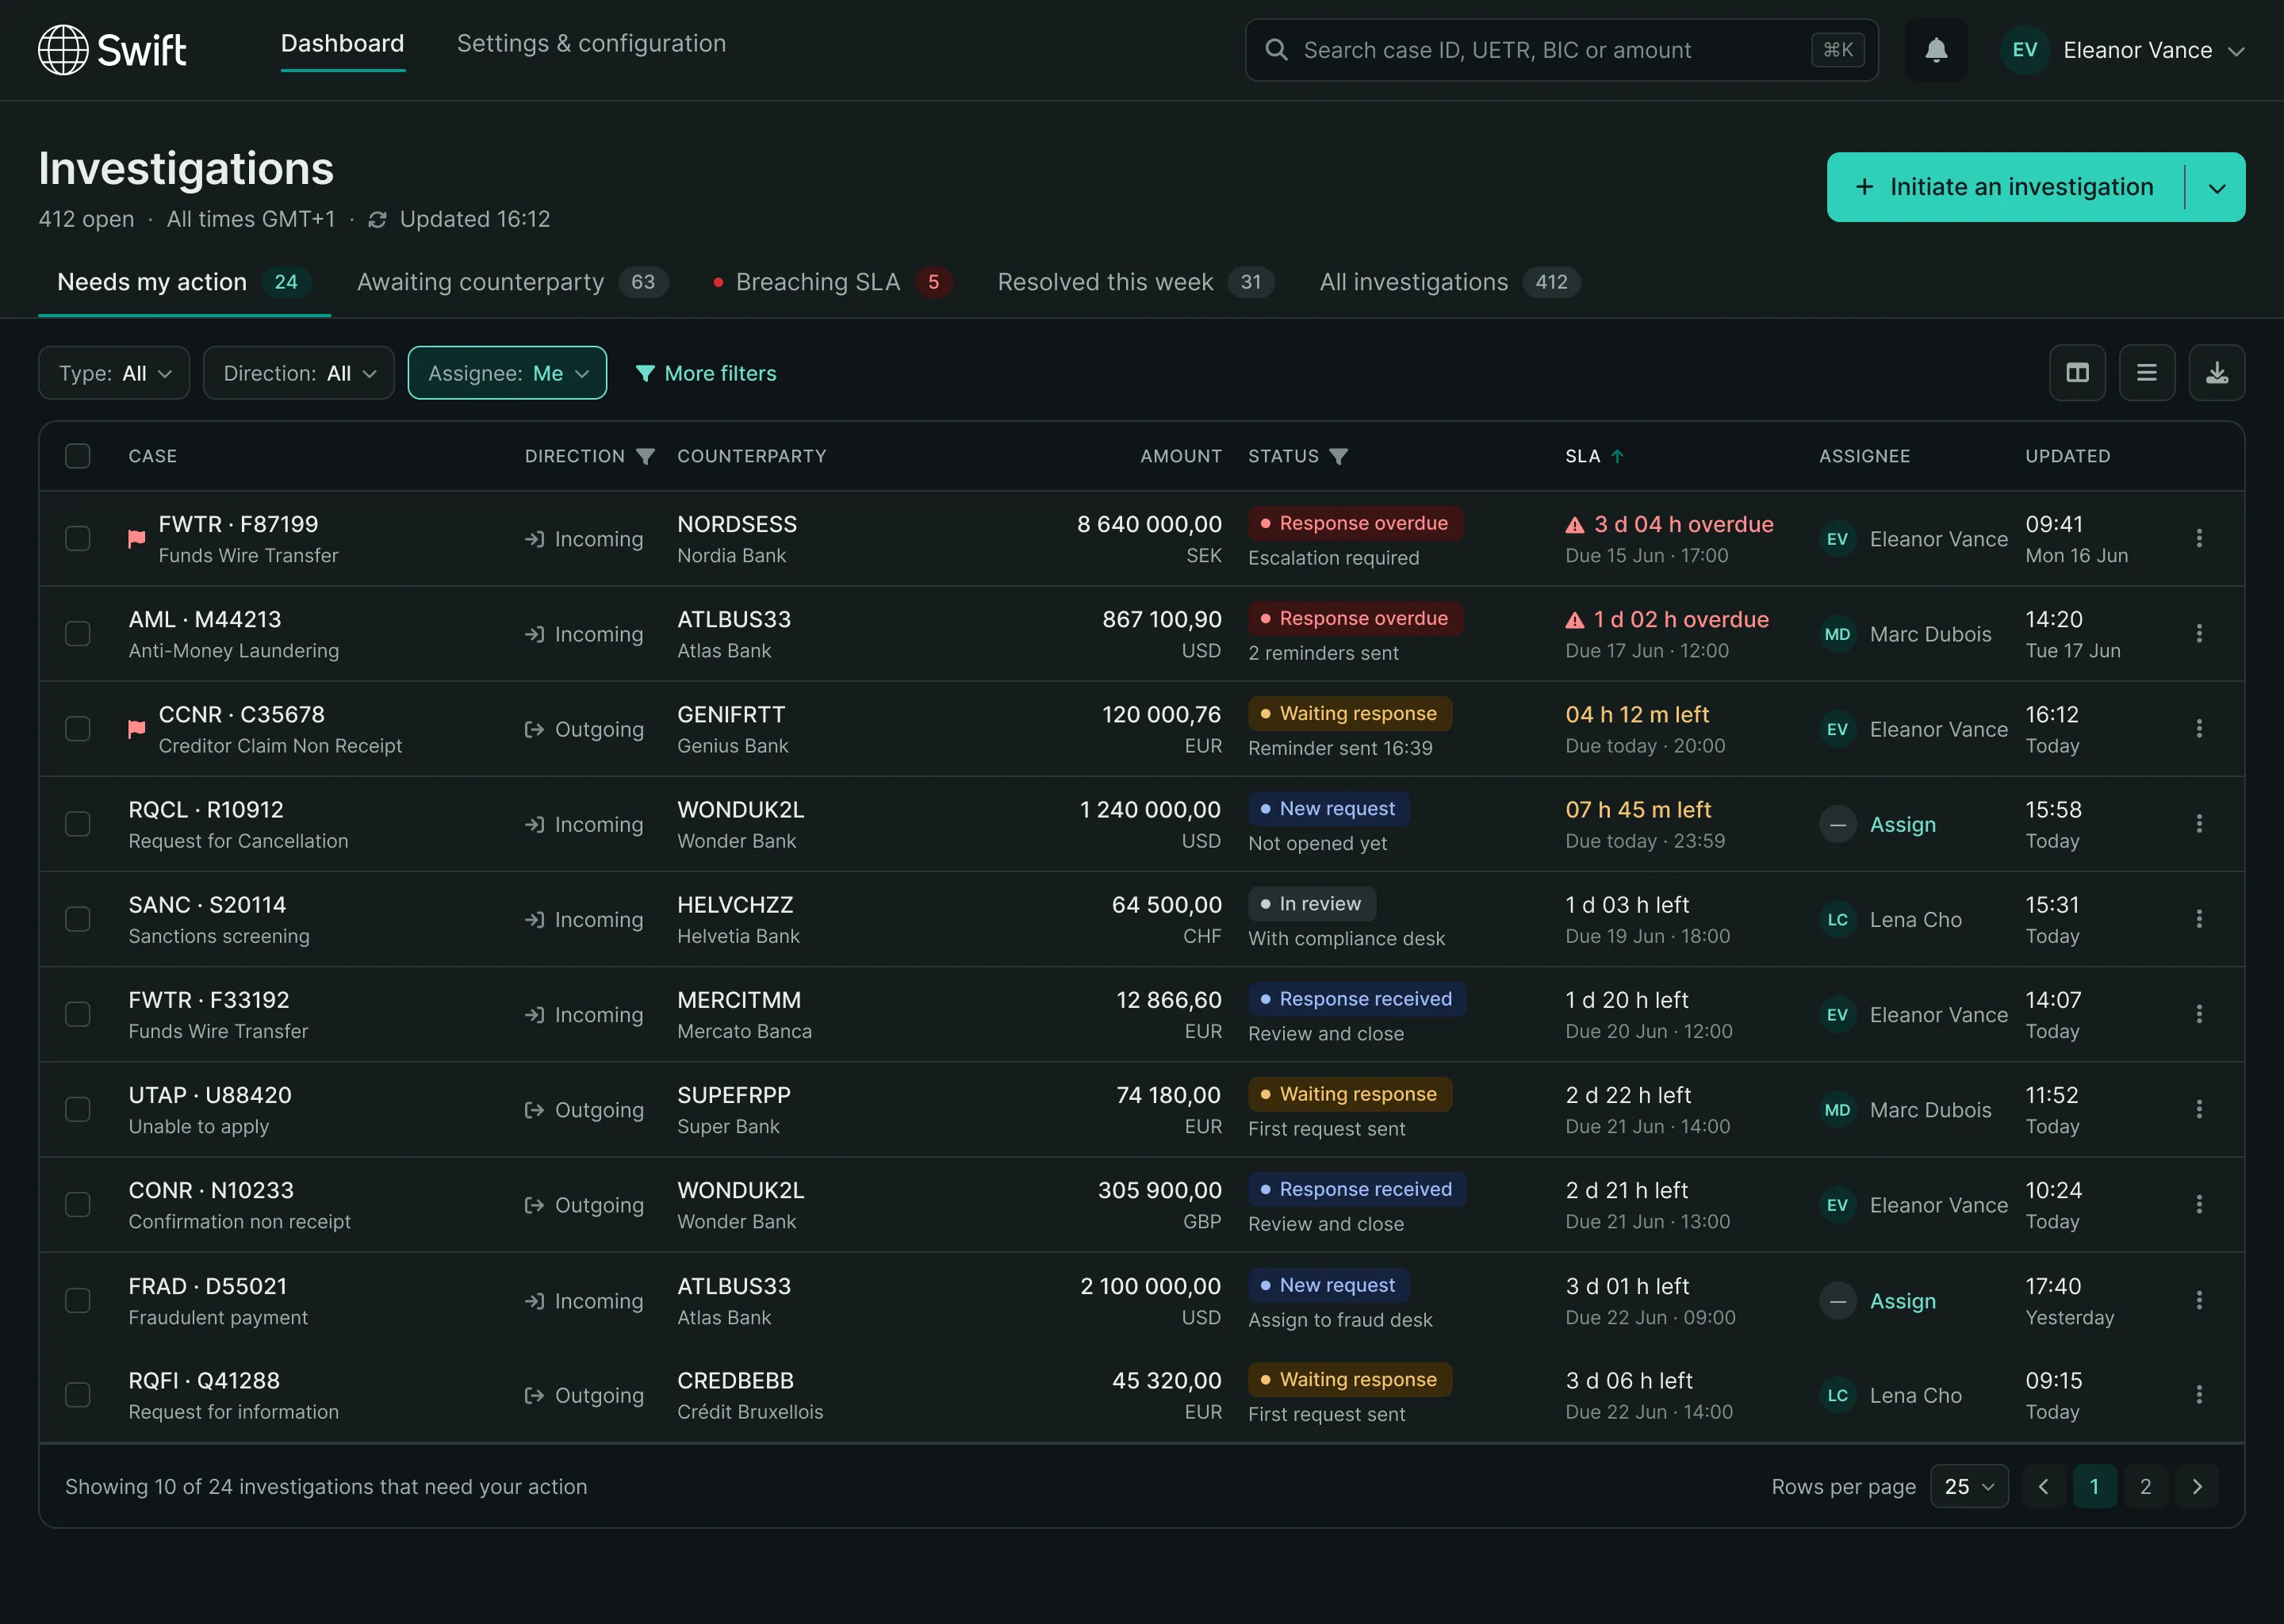Open Settings & configuration tab
The image size is (2284, 1624).
[x=591, y=43]
